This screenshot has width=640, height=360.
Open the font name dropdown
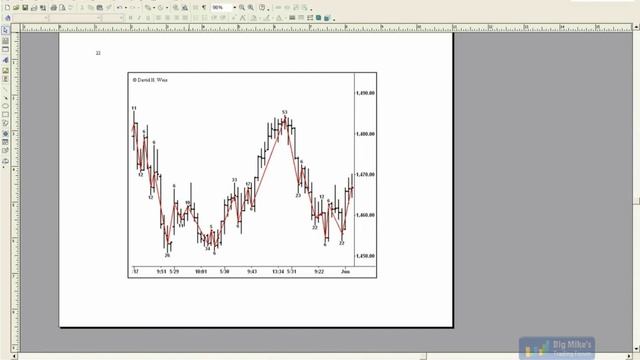tap(99, 18)
